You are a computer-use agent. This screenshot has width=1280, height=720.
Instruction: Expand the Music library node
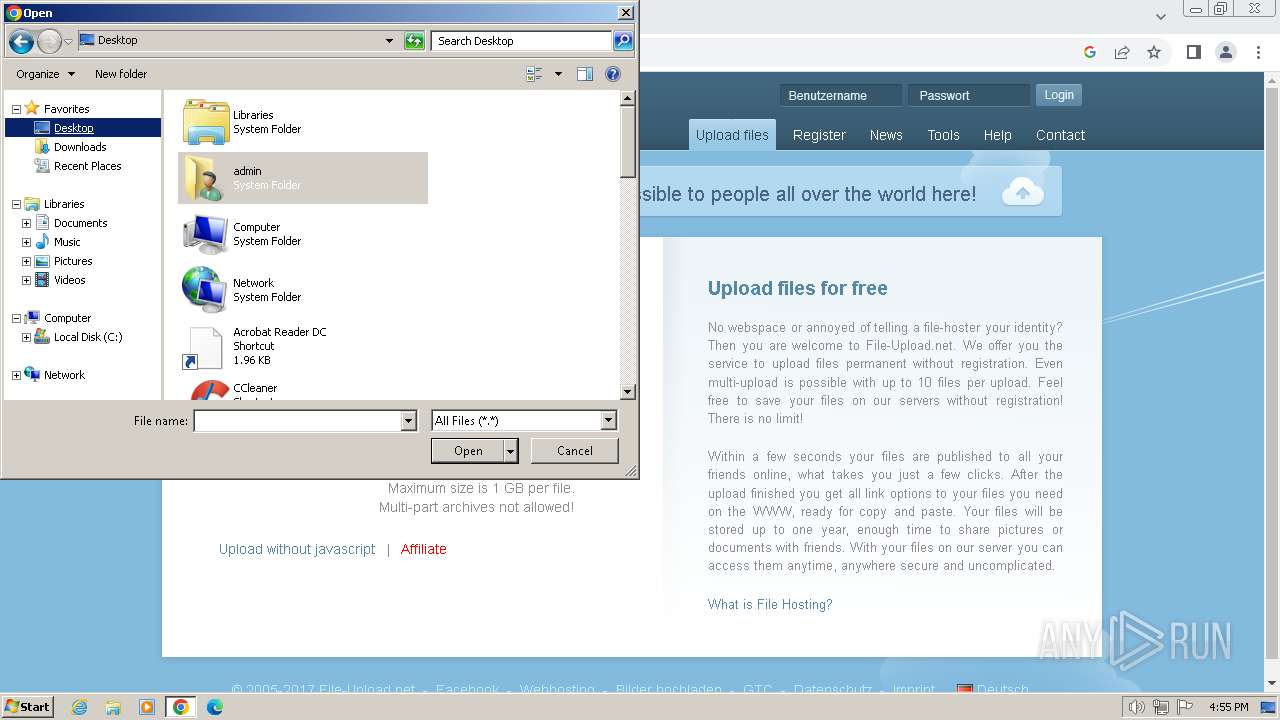(x=26, y=242)
